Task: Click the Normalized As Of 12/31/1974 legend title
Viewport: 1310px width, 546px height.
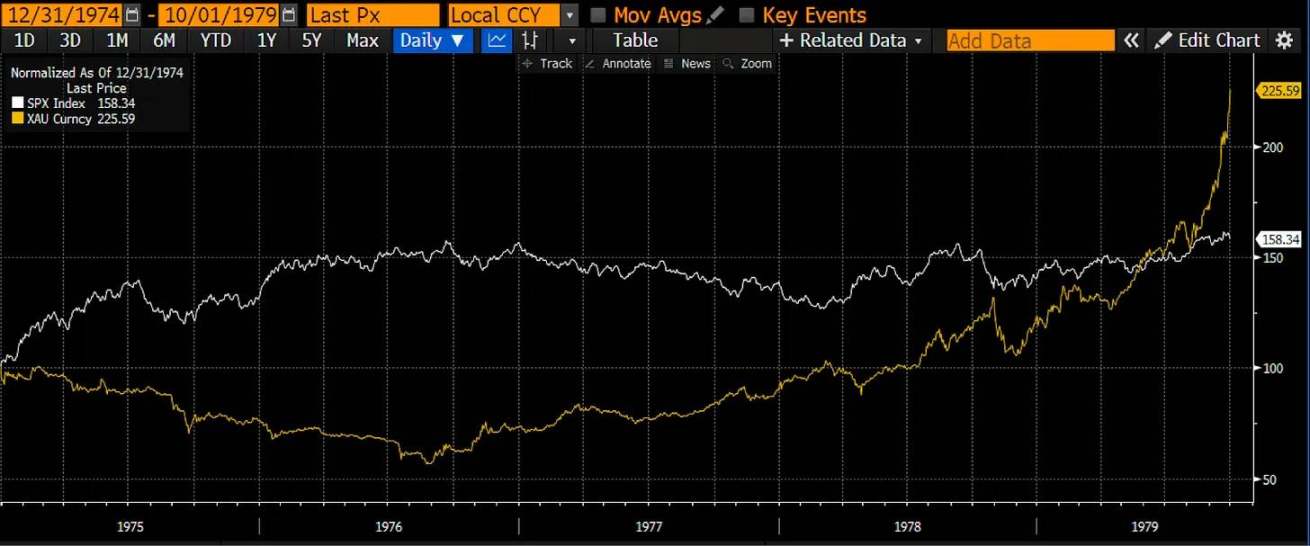Action: [96, 73]
